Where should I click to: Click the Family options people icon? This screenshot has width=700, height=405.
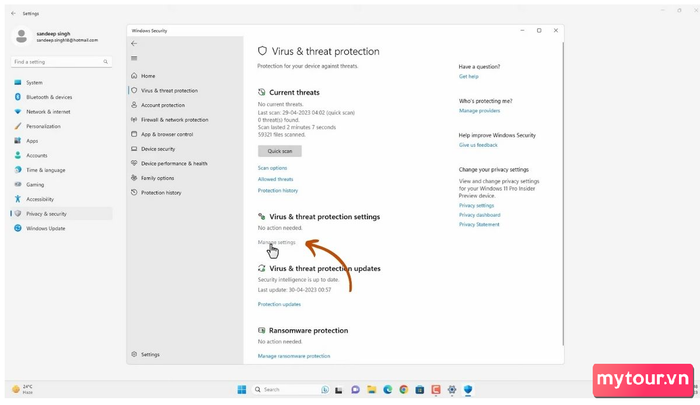(x=134, y=178)
